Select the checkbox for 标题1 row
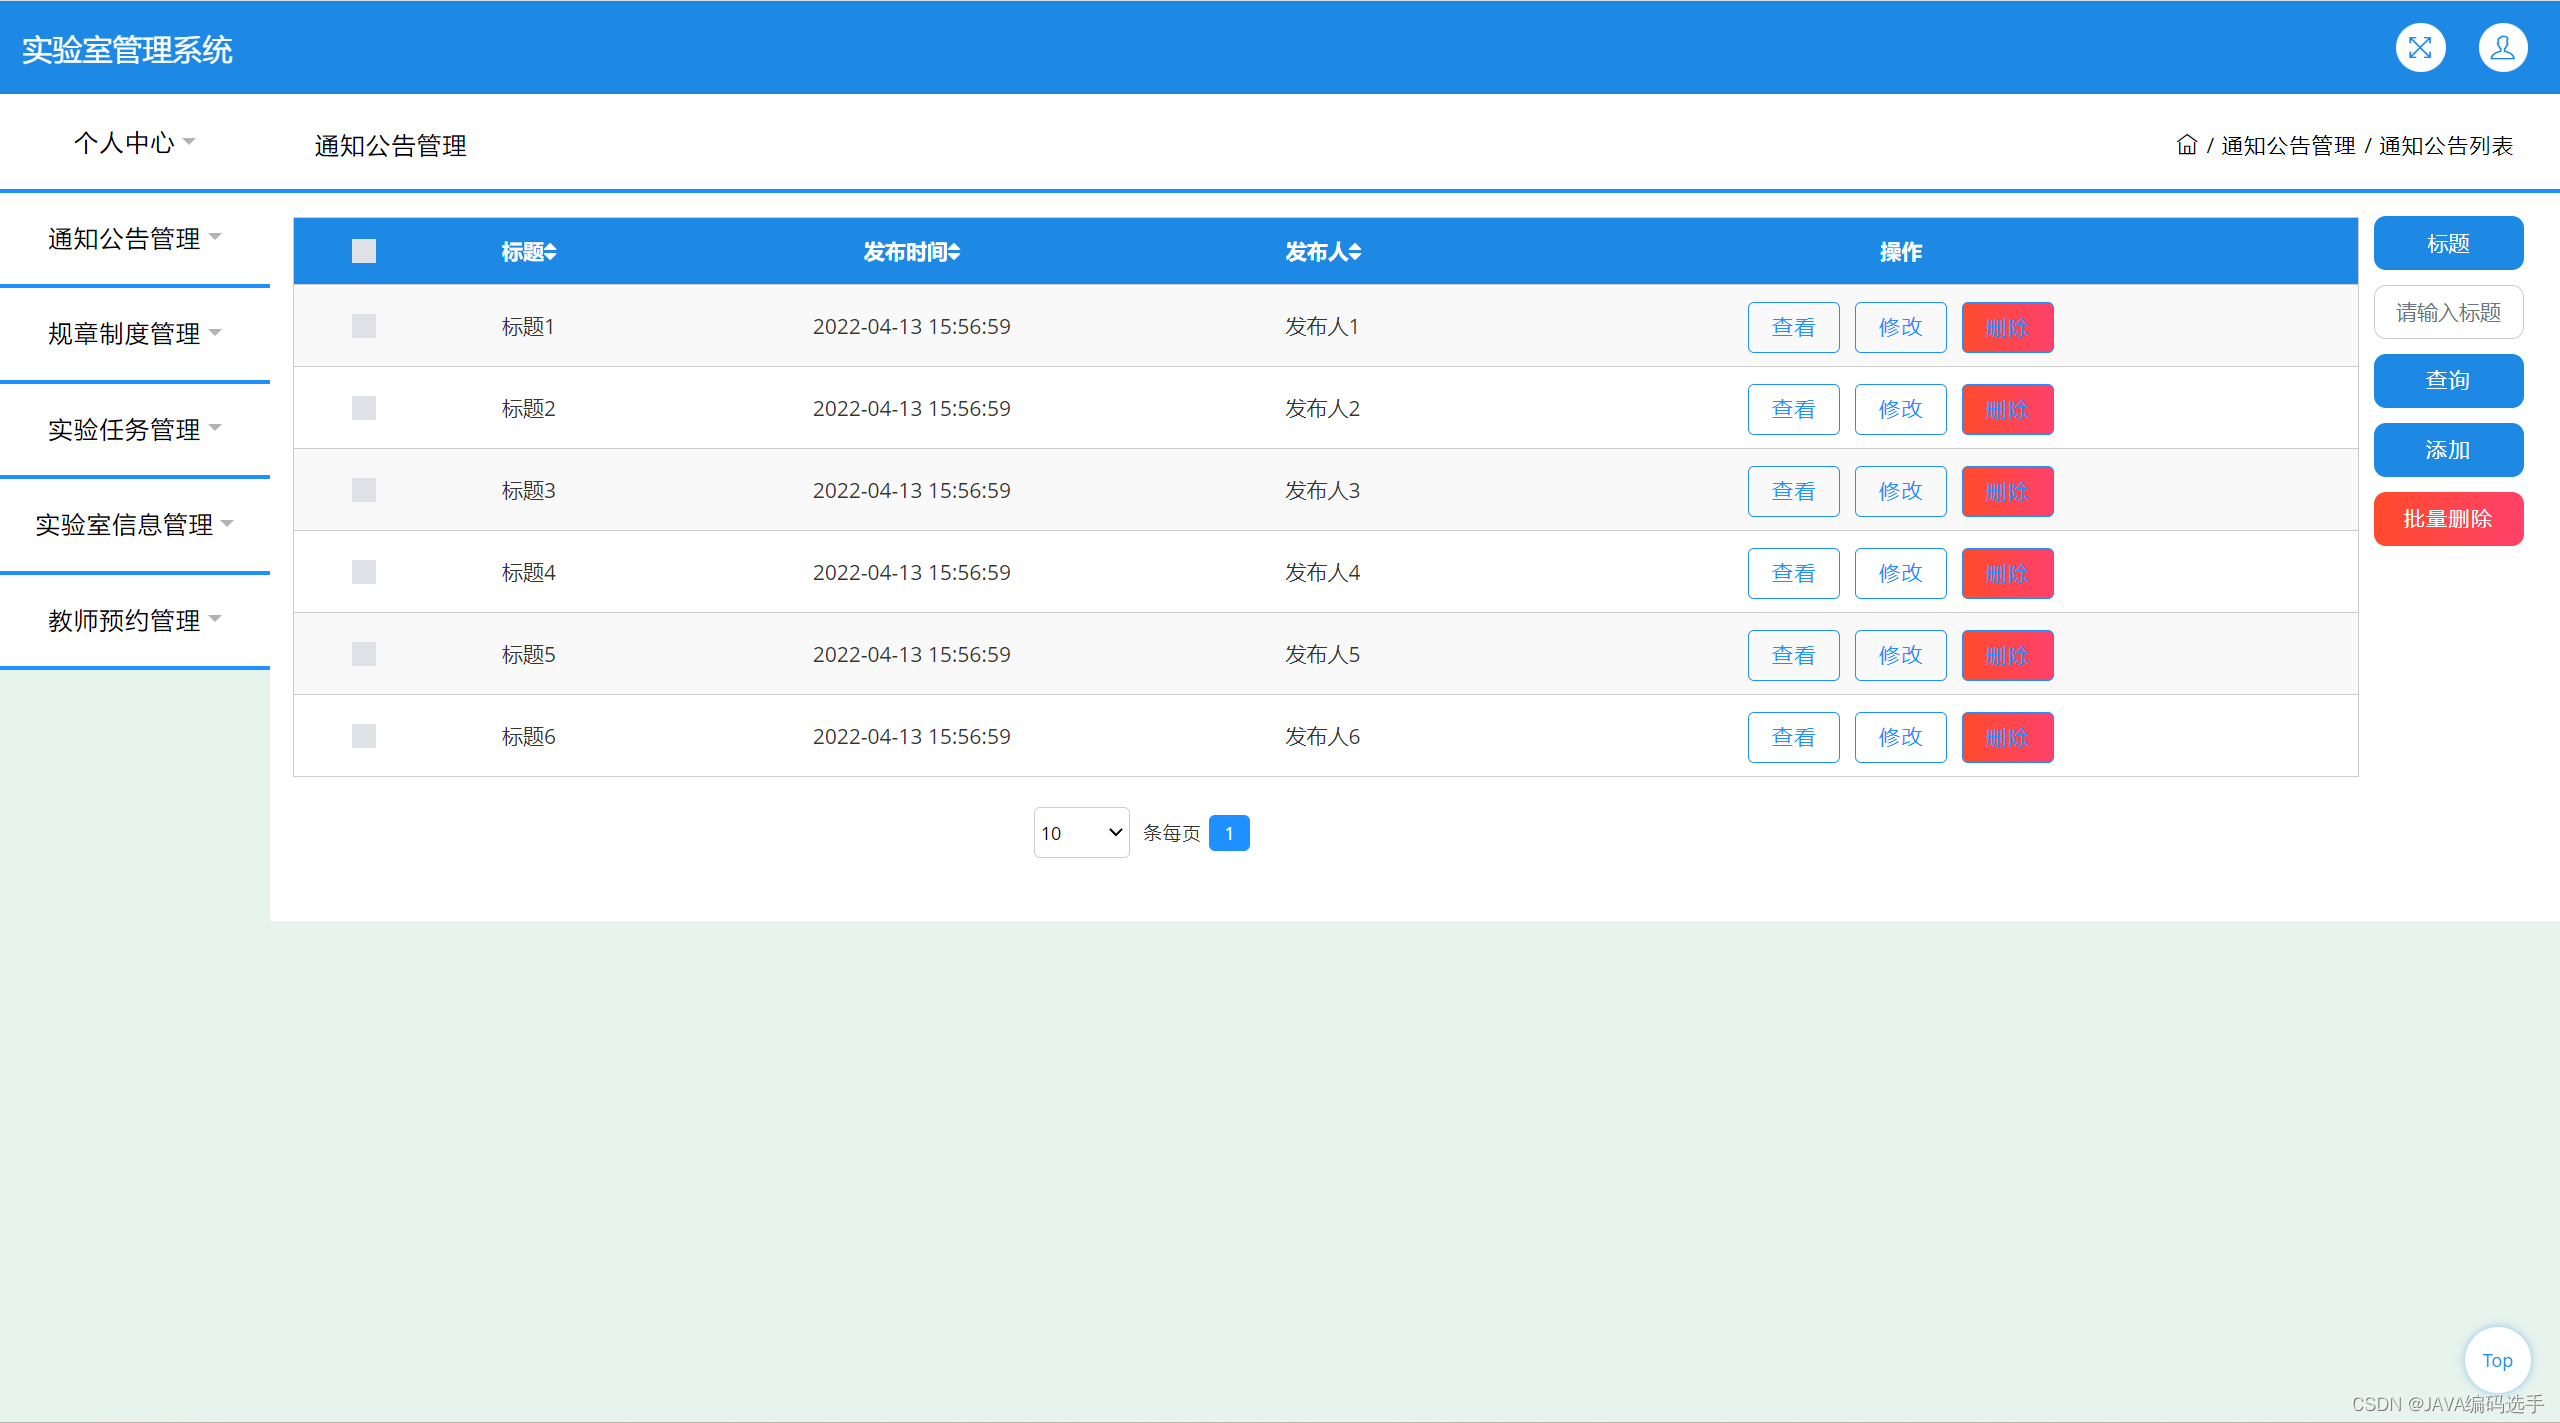The width and height of the screenshot is (2560, 1423). point(364,326)
